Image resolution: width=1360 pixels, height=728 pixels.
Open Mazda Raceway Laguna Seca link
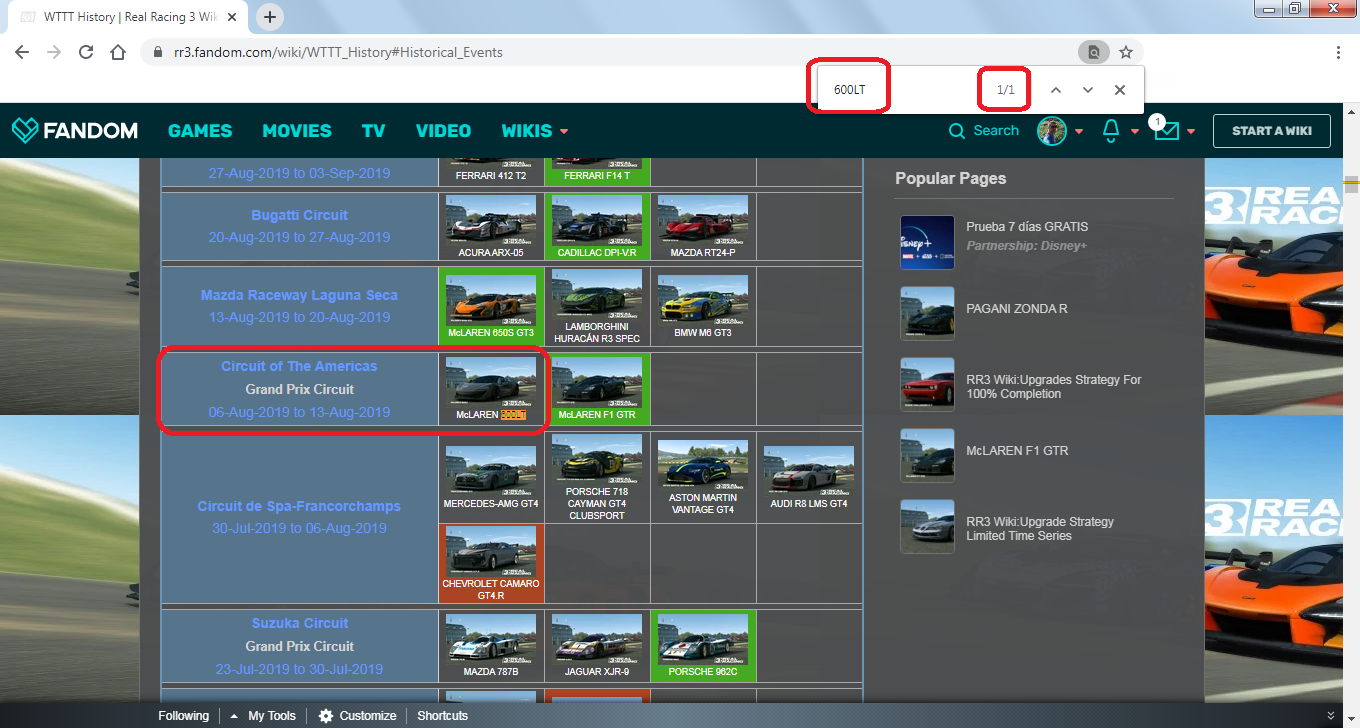click(299, 295)
